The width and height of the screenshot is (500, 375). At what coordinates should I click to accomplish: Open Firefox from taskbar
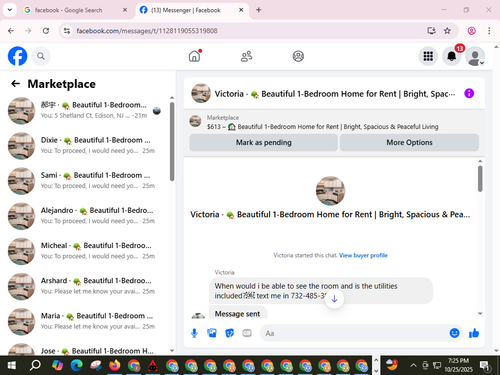(114, 366)
